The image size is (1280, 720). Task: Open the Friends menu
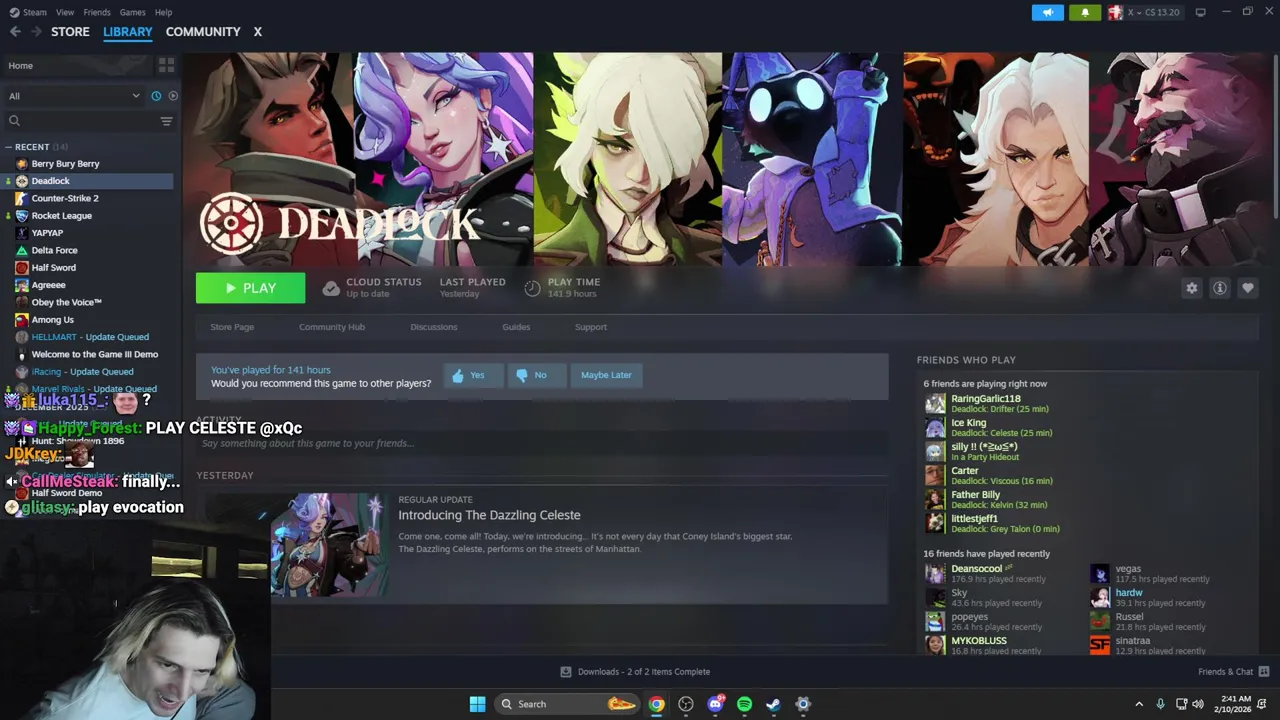click(97, 12)
